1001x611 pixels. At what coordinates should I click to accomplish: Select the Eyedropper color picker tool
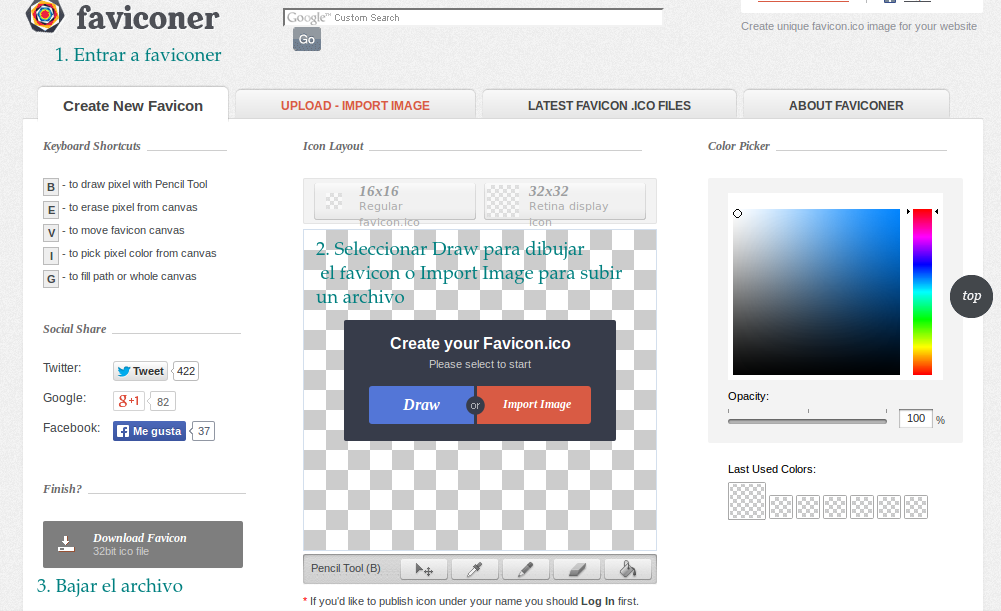(475, 569)
